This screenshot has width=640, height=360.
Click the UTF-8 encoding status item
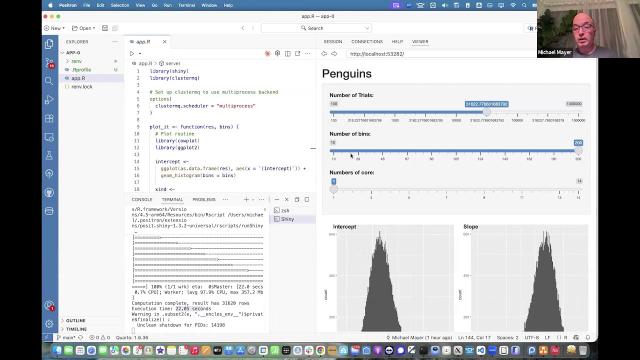[532, 338]
